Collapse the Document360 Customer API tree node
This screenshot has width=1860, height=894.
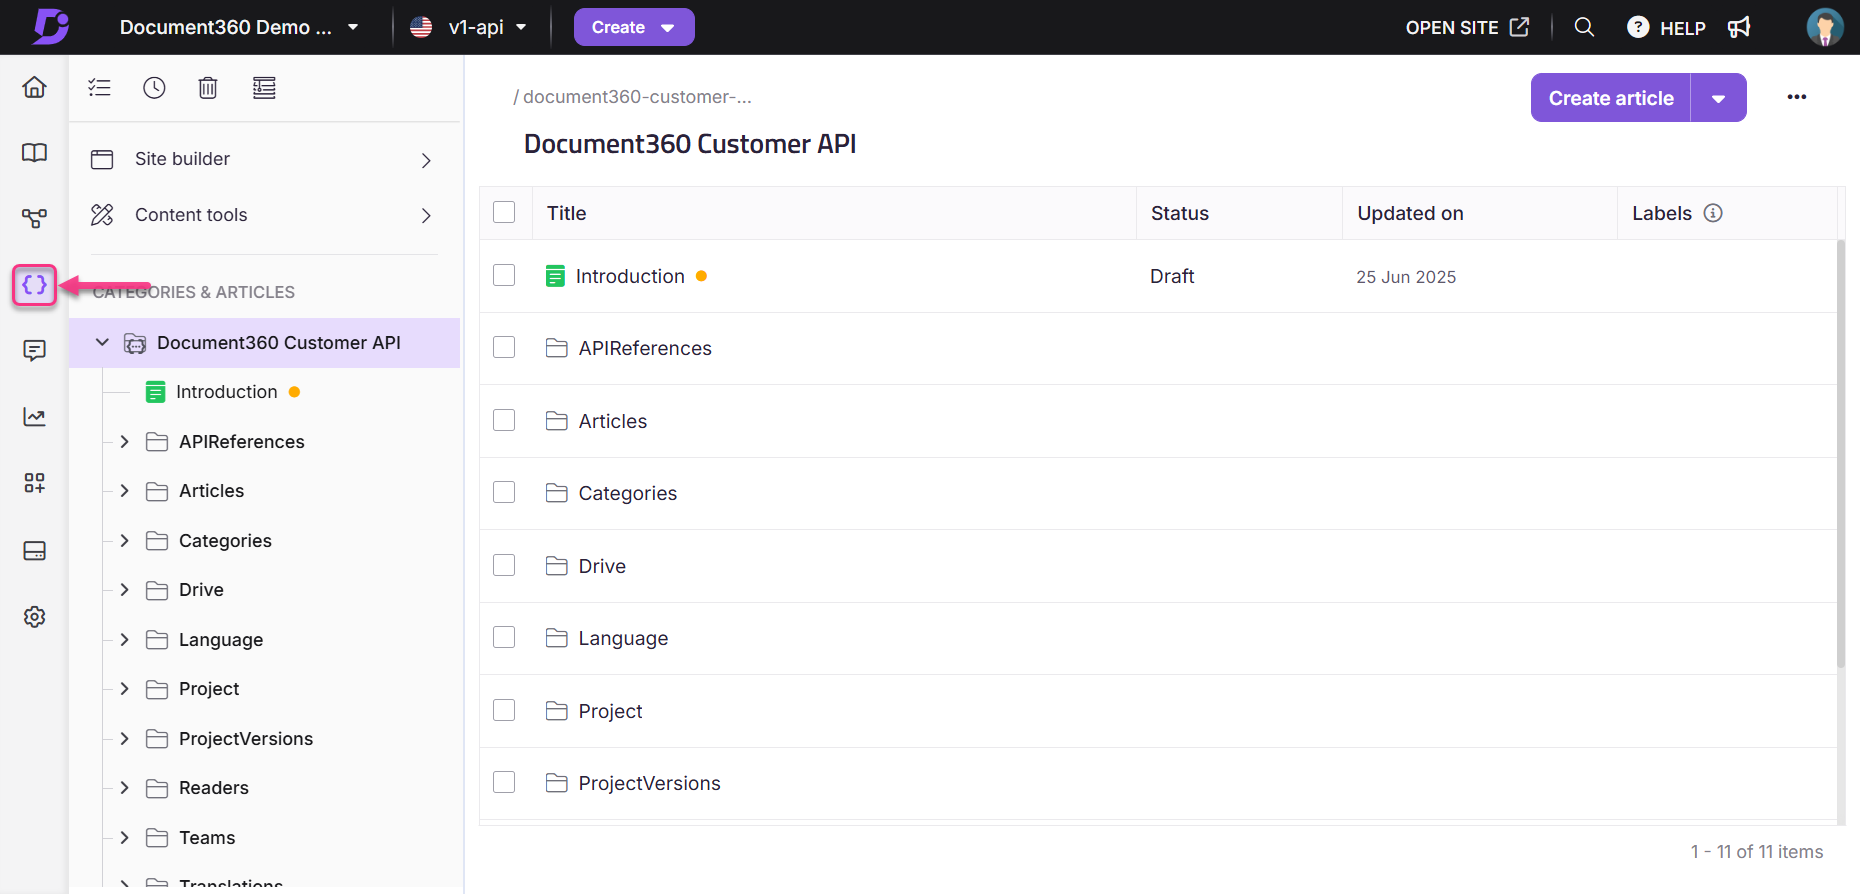[102, 342]
